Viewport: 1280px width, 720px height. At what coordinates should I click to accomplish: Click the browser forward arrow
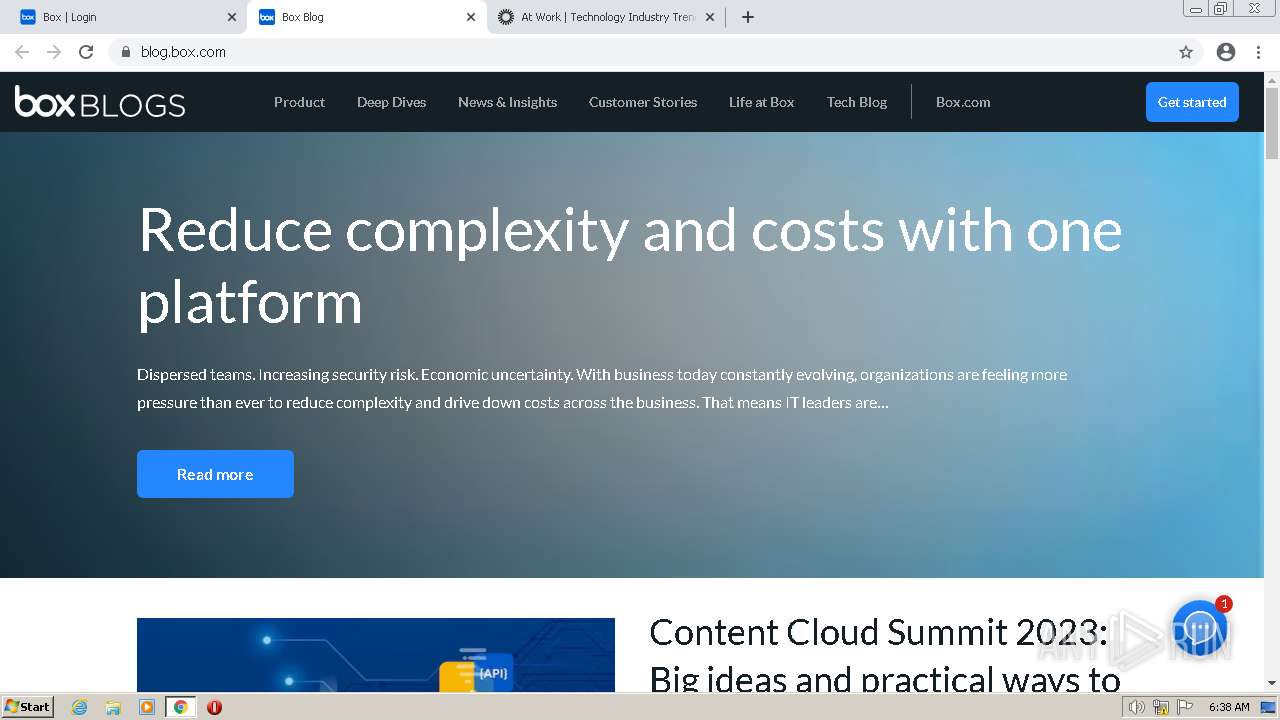click(54, 52)
